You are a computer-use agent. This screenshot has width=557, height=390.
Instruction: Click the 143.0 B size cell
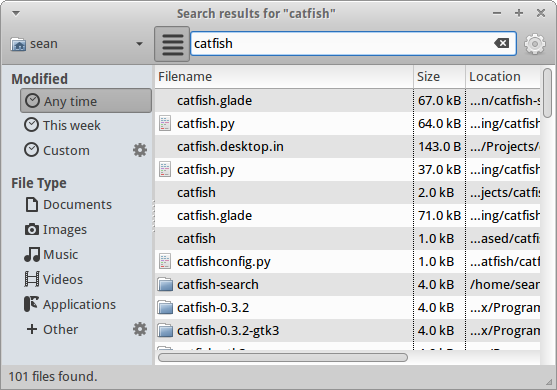click(439, 147)
